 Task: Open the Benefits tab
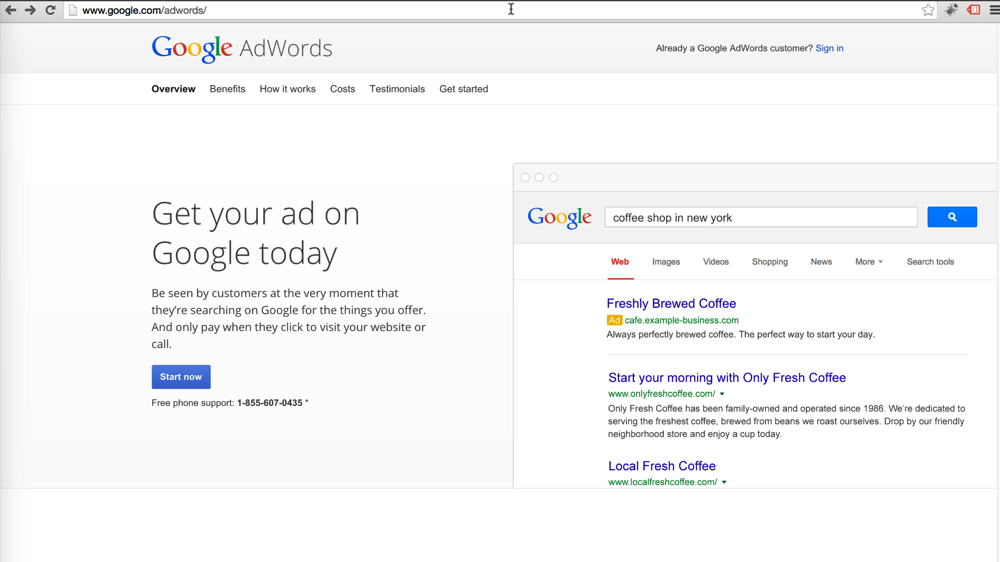pyautogui.click(x=227, y=89)
